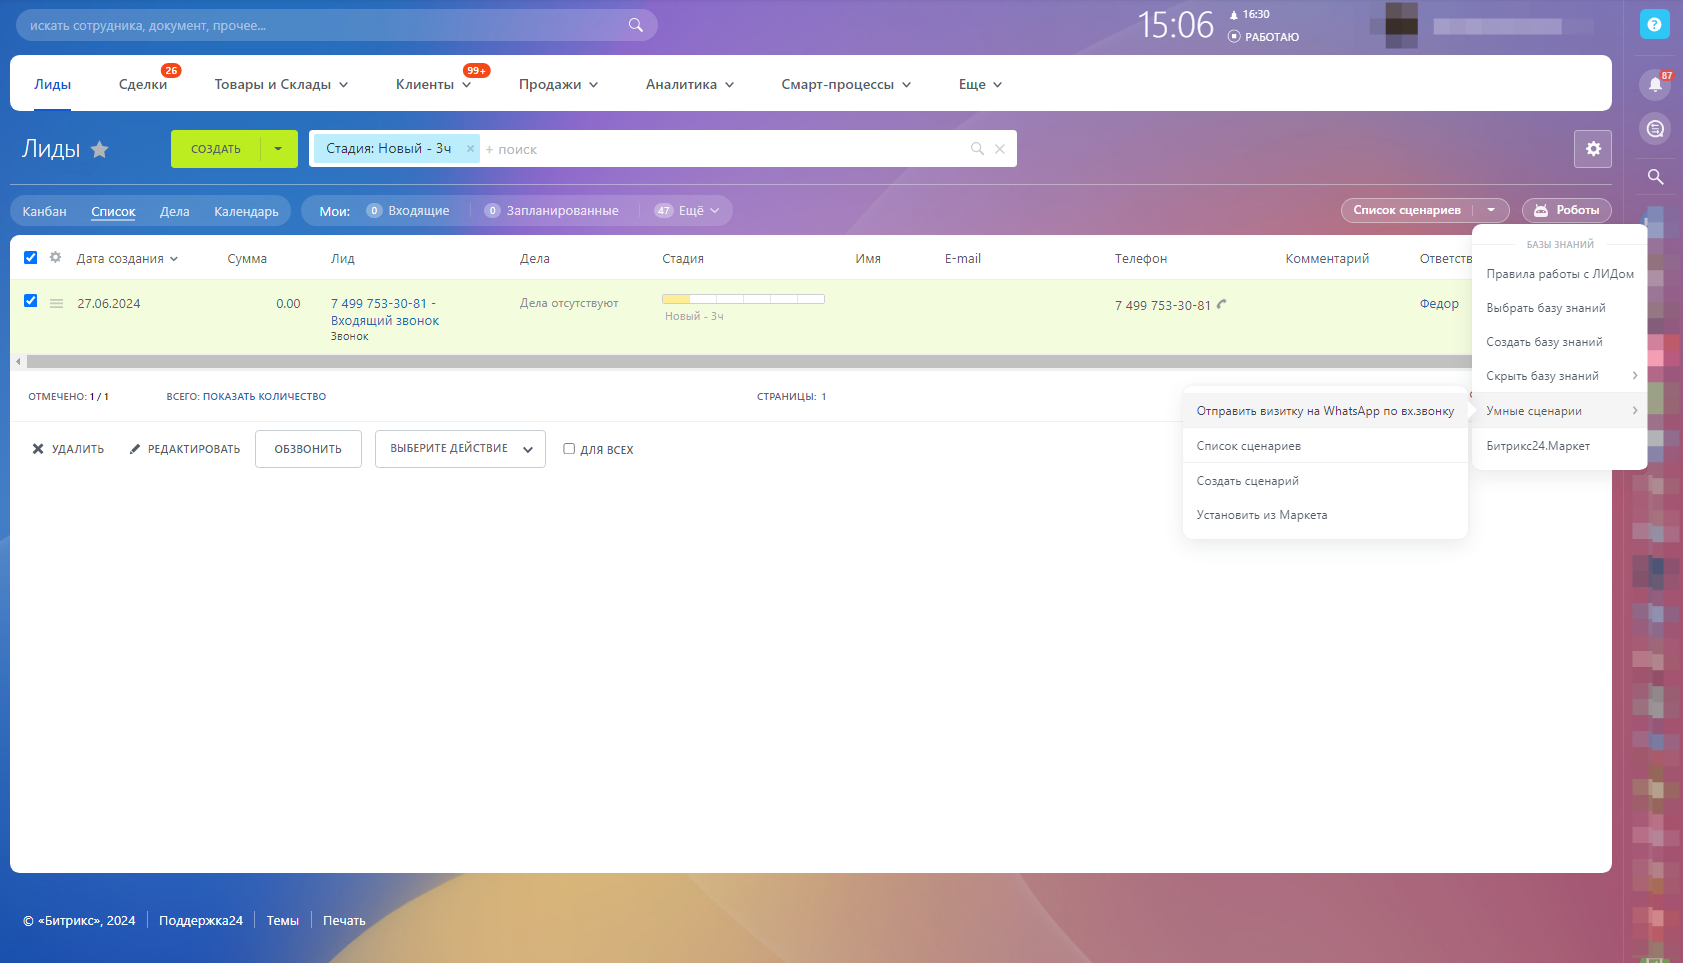Click the ПОКАЗАТЬ КОЛИЧЕСТВО link

coord(264,397)
